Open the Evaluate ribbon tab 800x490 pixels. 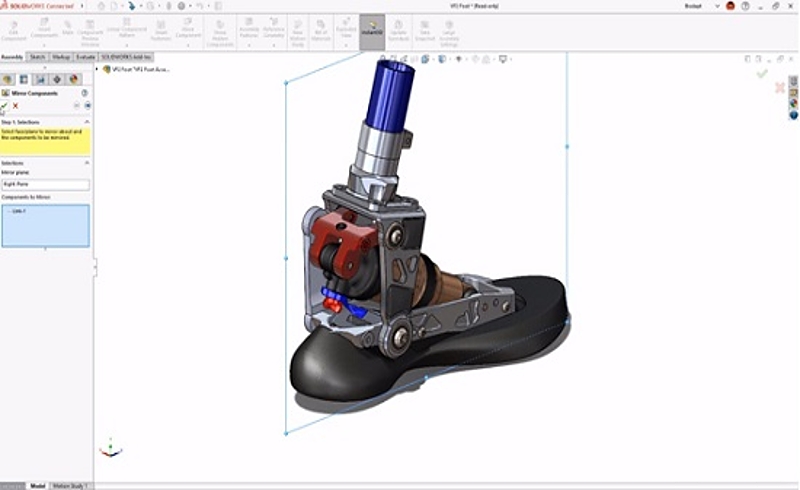[86, 57]
